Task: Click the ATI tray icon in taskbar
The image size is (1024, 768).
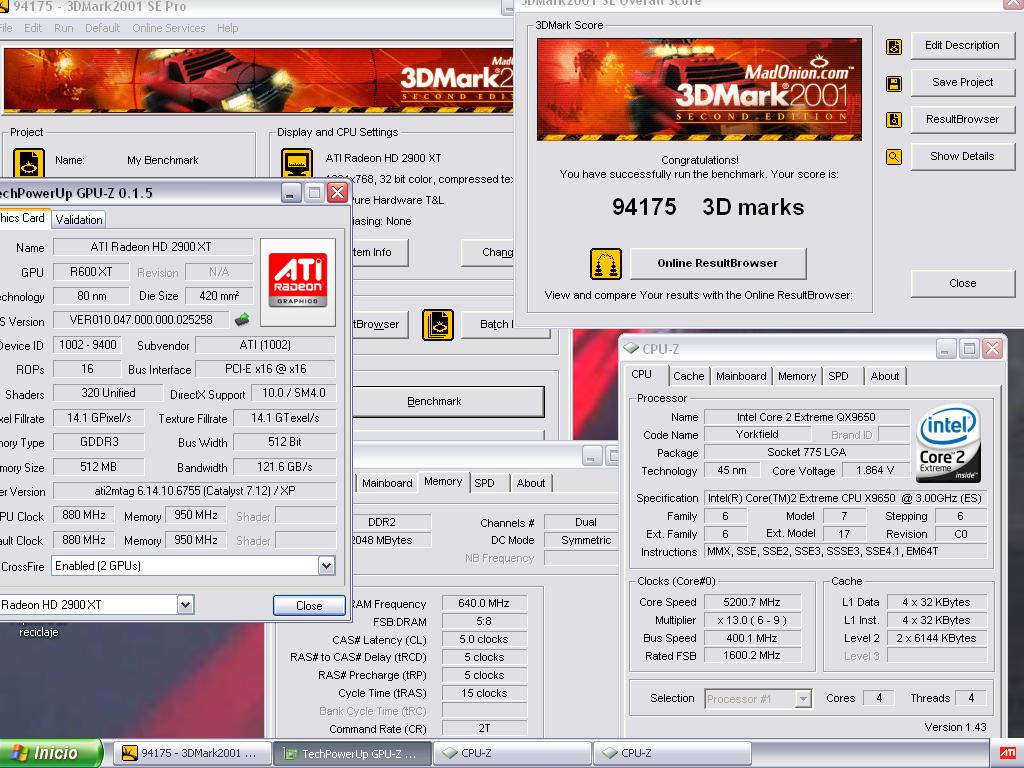Action: (x=1008, y=753)
